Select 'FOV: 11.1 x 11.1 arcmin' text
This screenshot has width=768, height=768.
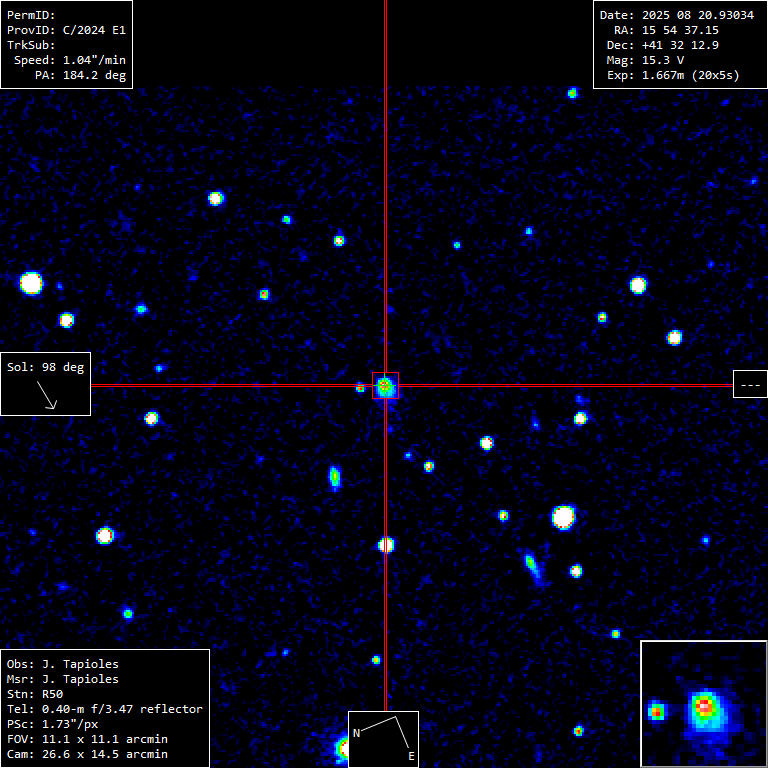[87, 739]
